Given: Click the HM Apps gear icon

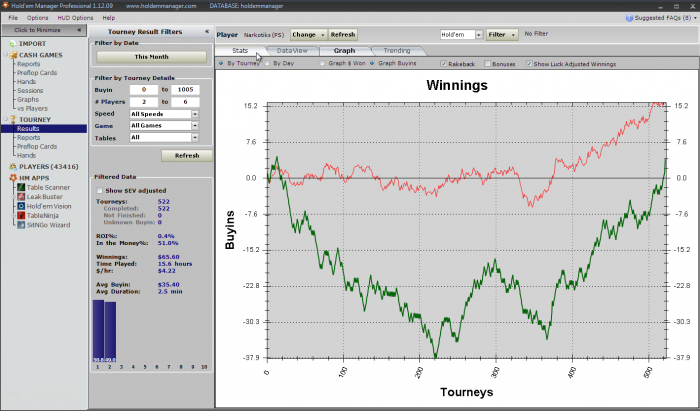Looking at the screenshot, I should [x=13, y=178].
